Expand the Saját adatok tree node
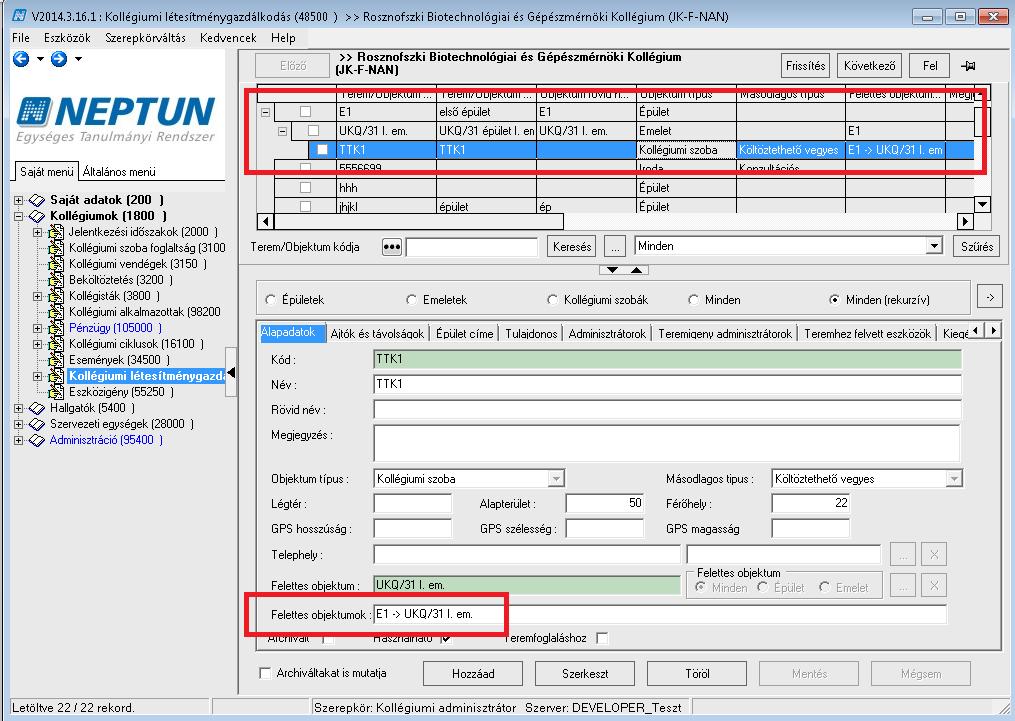Screen dimensions: 1015x721 point(19,200)
